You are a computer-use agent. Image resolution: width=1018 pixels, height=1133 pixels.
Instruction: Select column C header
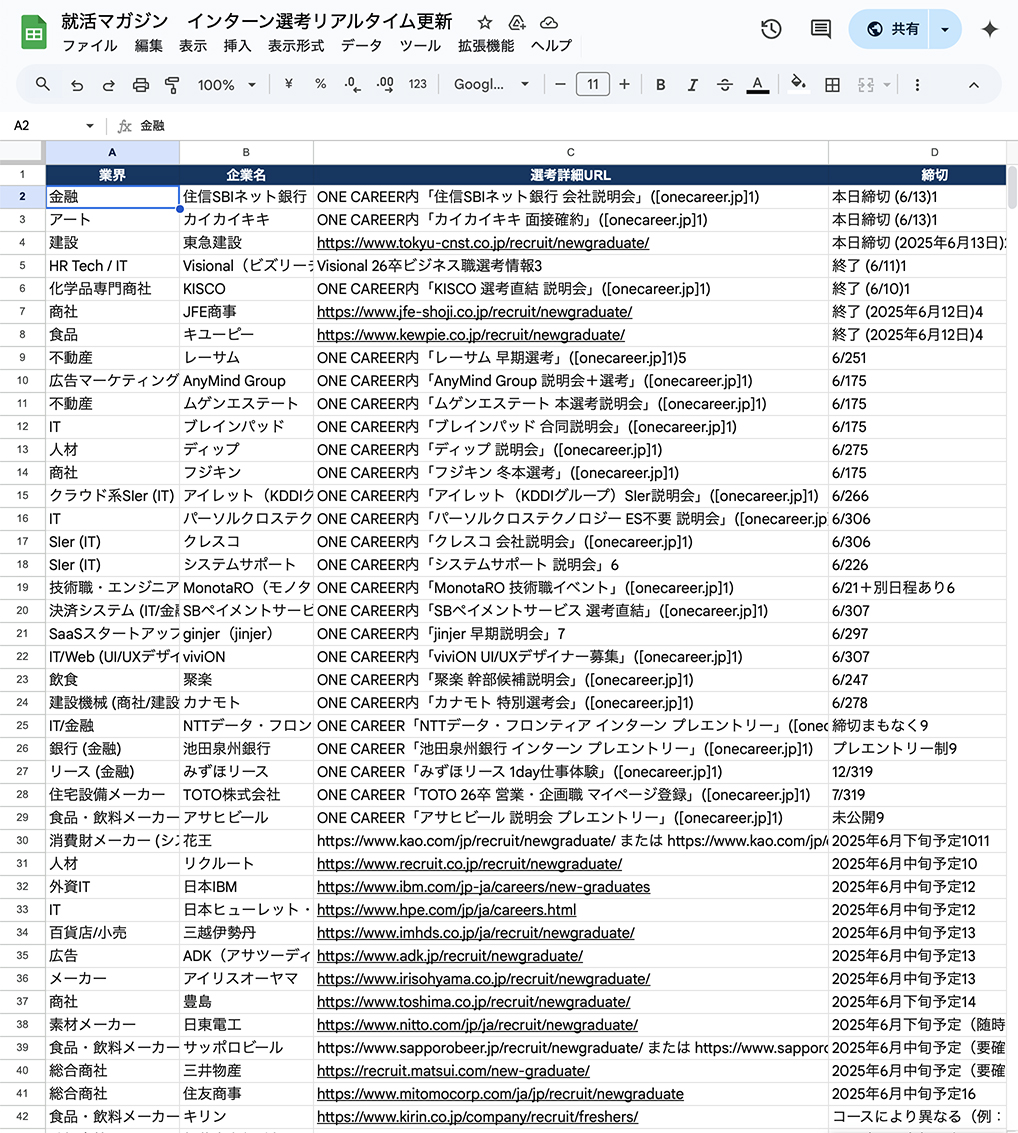point(571,152)
